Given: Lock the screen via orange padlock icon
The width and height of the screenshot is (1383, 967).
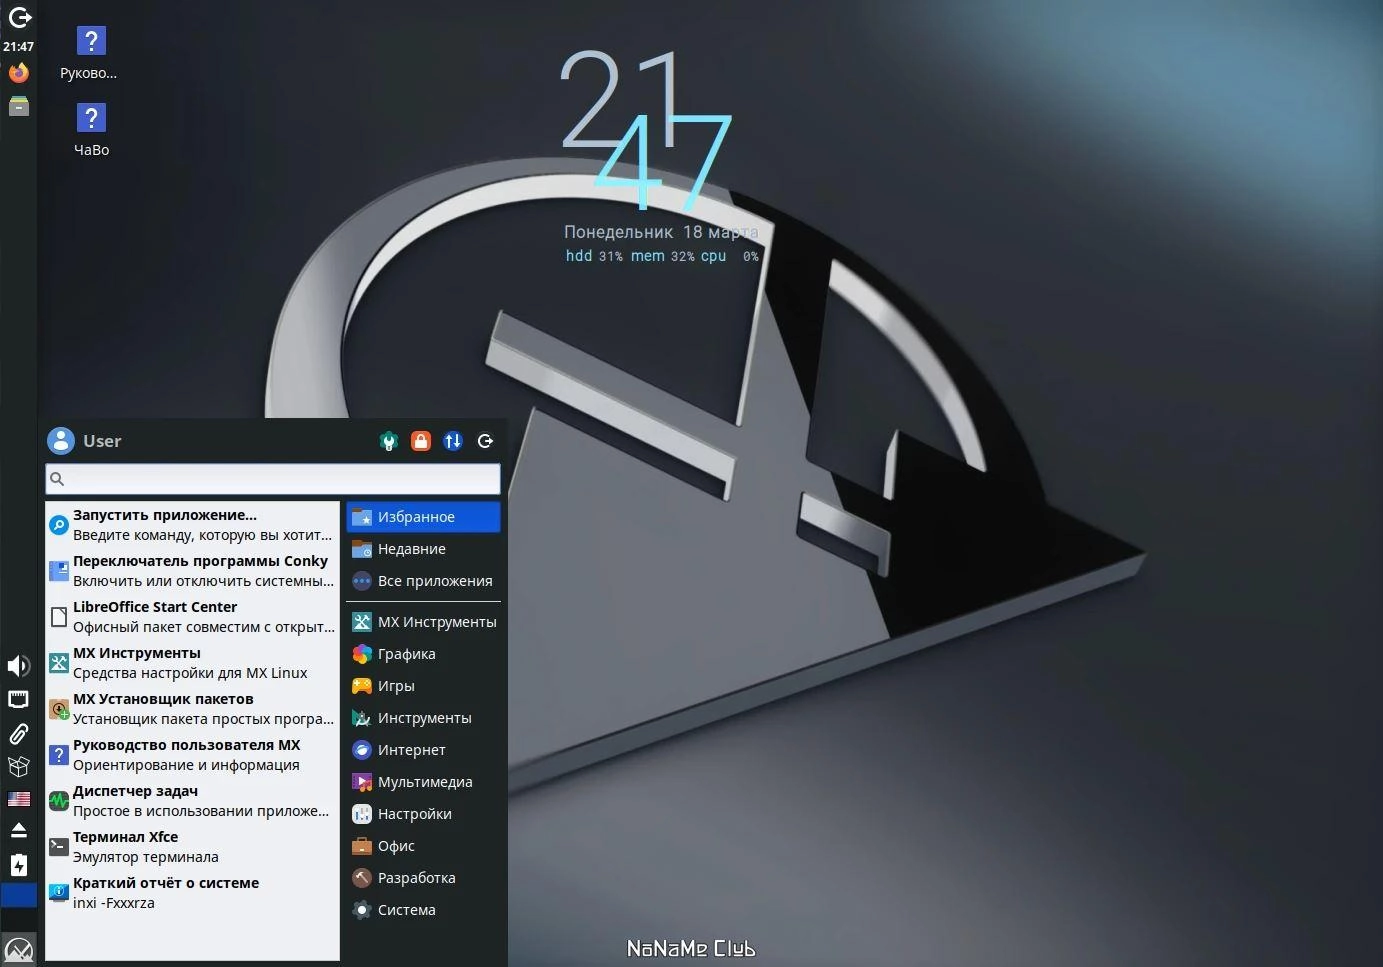Looking at the screenshot, I should (421, 441).
